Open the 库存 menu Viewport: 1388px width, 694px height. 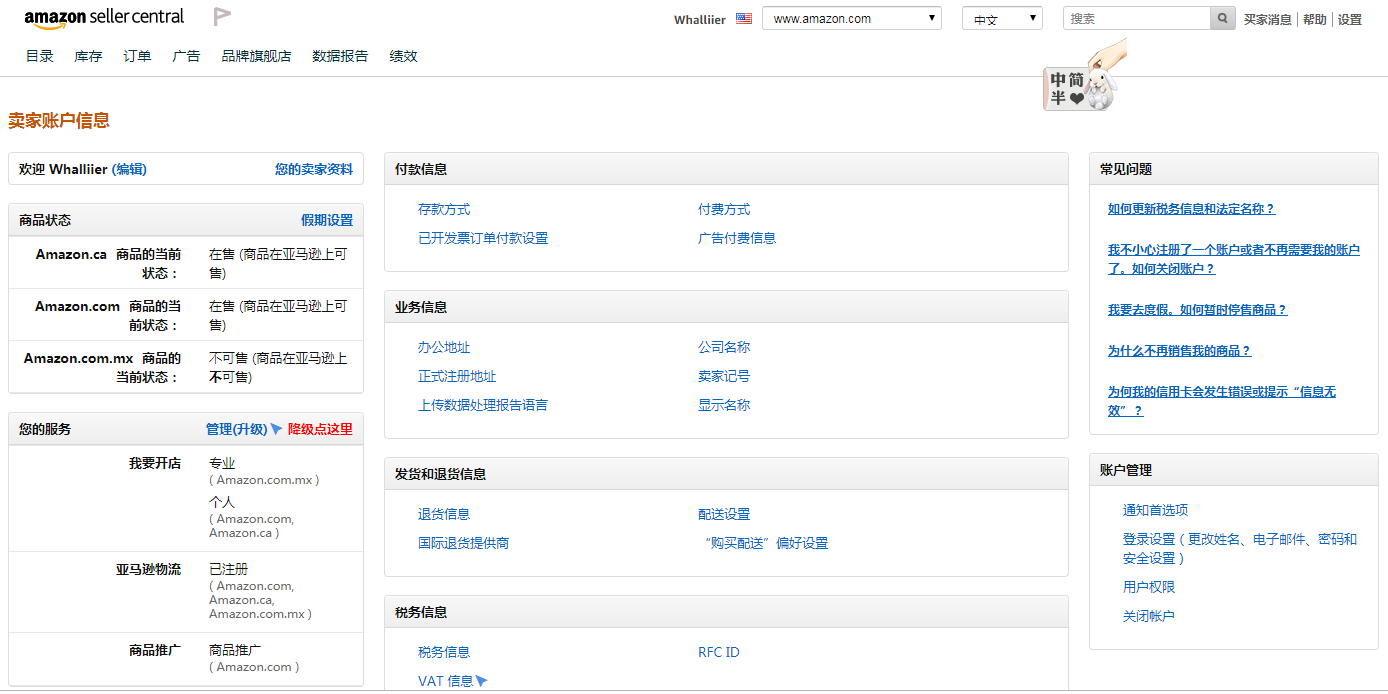[88, 56]
